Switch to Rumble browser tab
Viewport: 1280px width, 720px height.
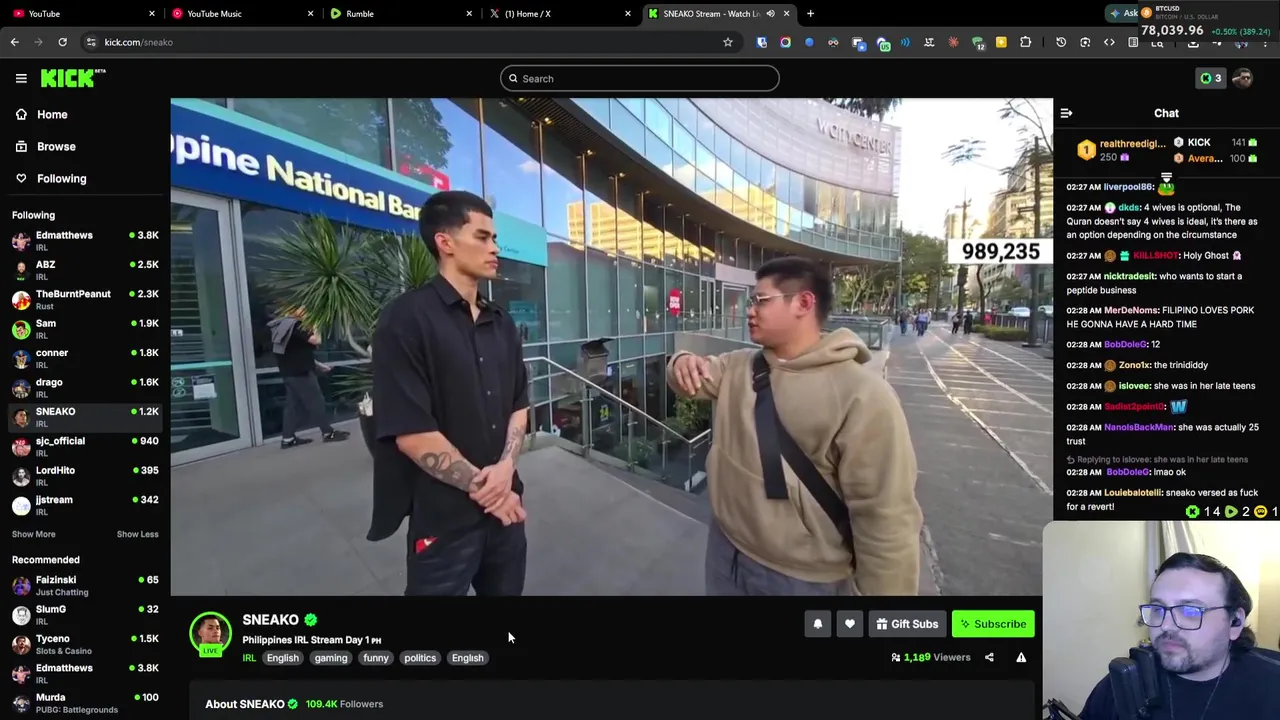399,13
